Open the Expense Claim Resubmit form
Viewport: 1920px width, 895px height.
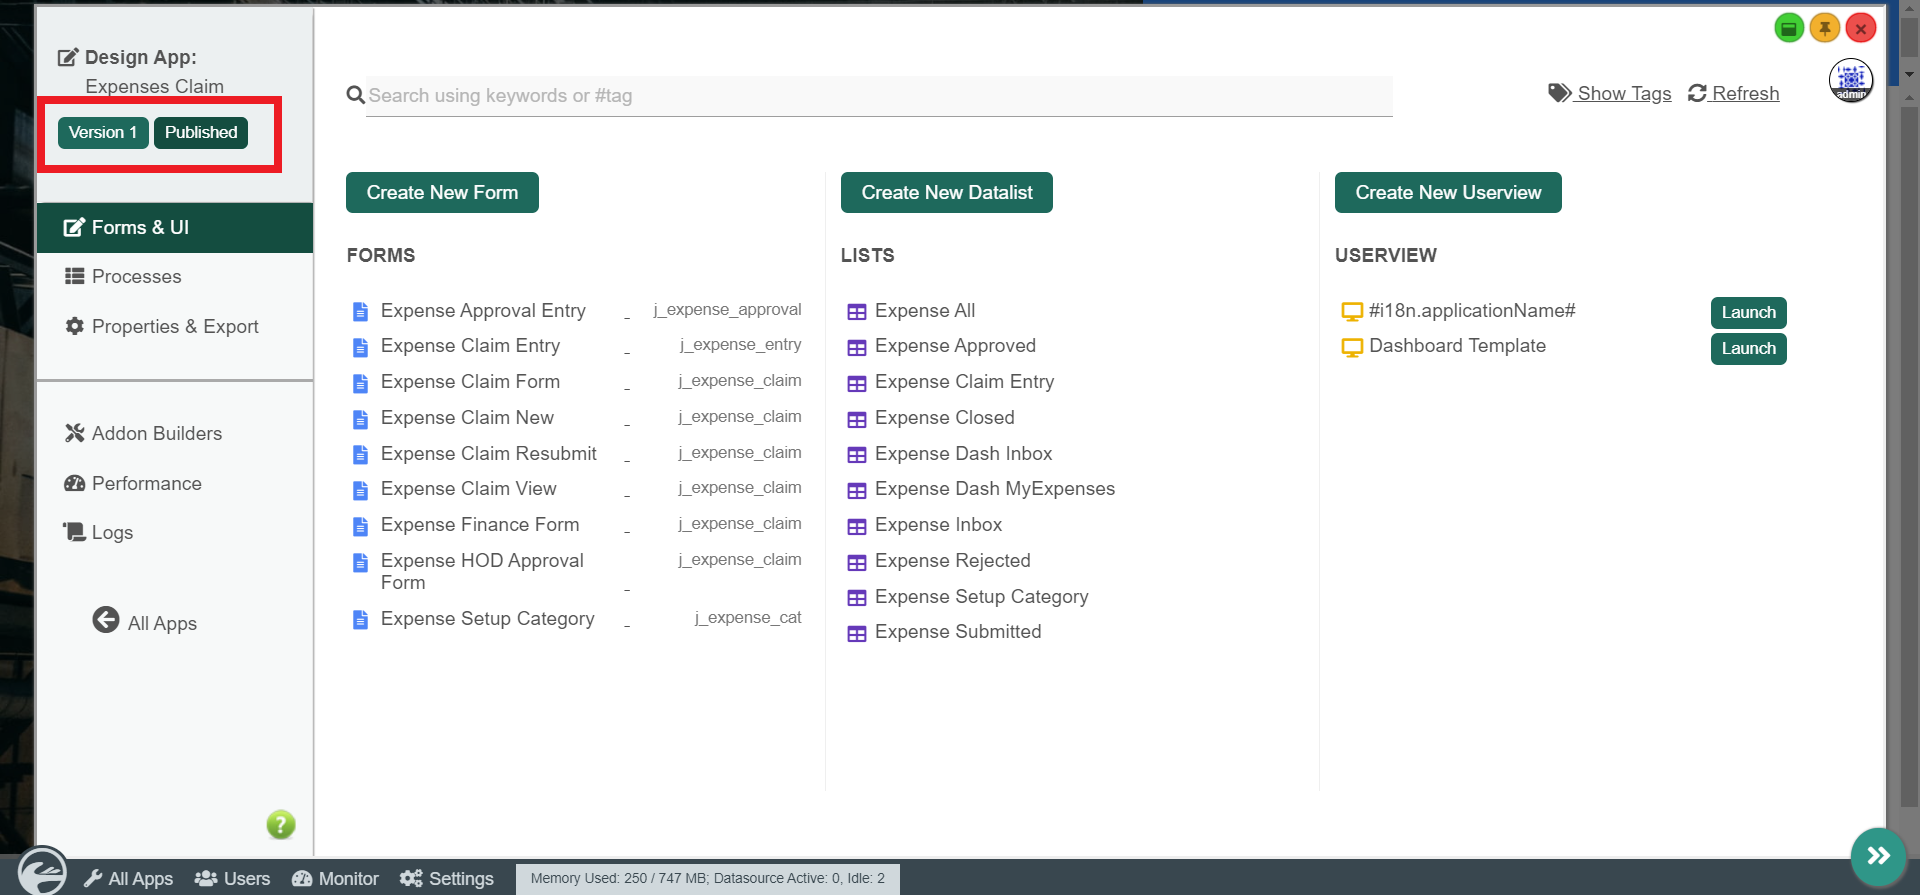[488, 454]
